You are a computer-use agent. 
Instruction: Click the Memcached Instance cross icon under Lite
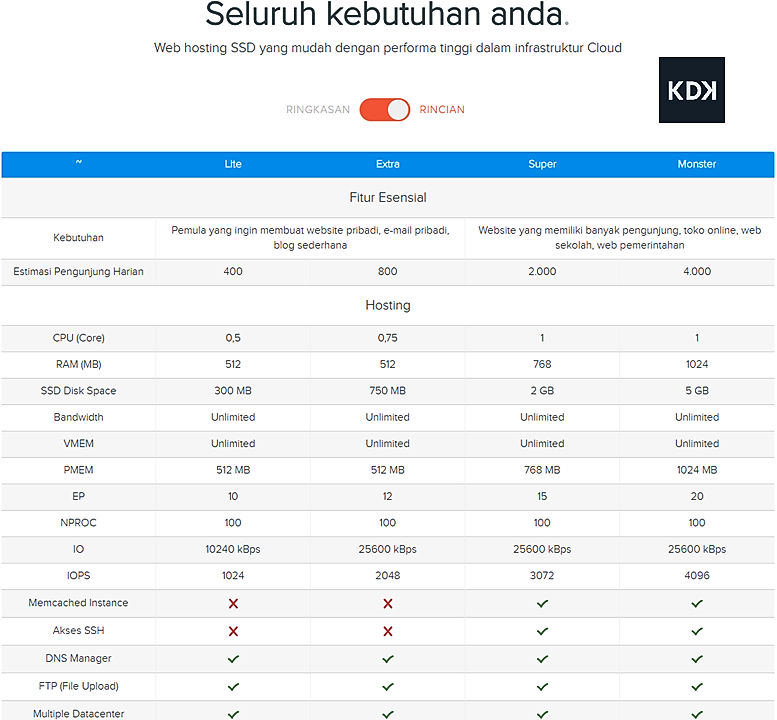point(233,604)
